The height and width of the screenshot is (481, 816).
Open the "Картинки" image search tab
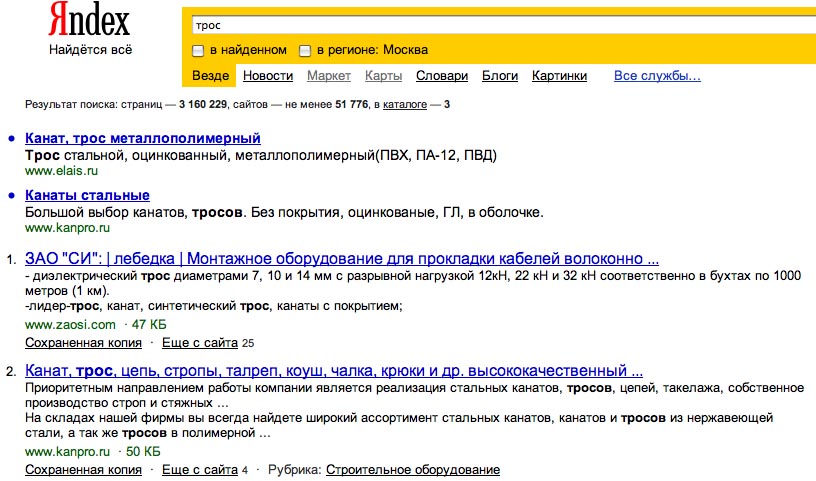[559, 76]
